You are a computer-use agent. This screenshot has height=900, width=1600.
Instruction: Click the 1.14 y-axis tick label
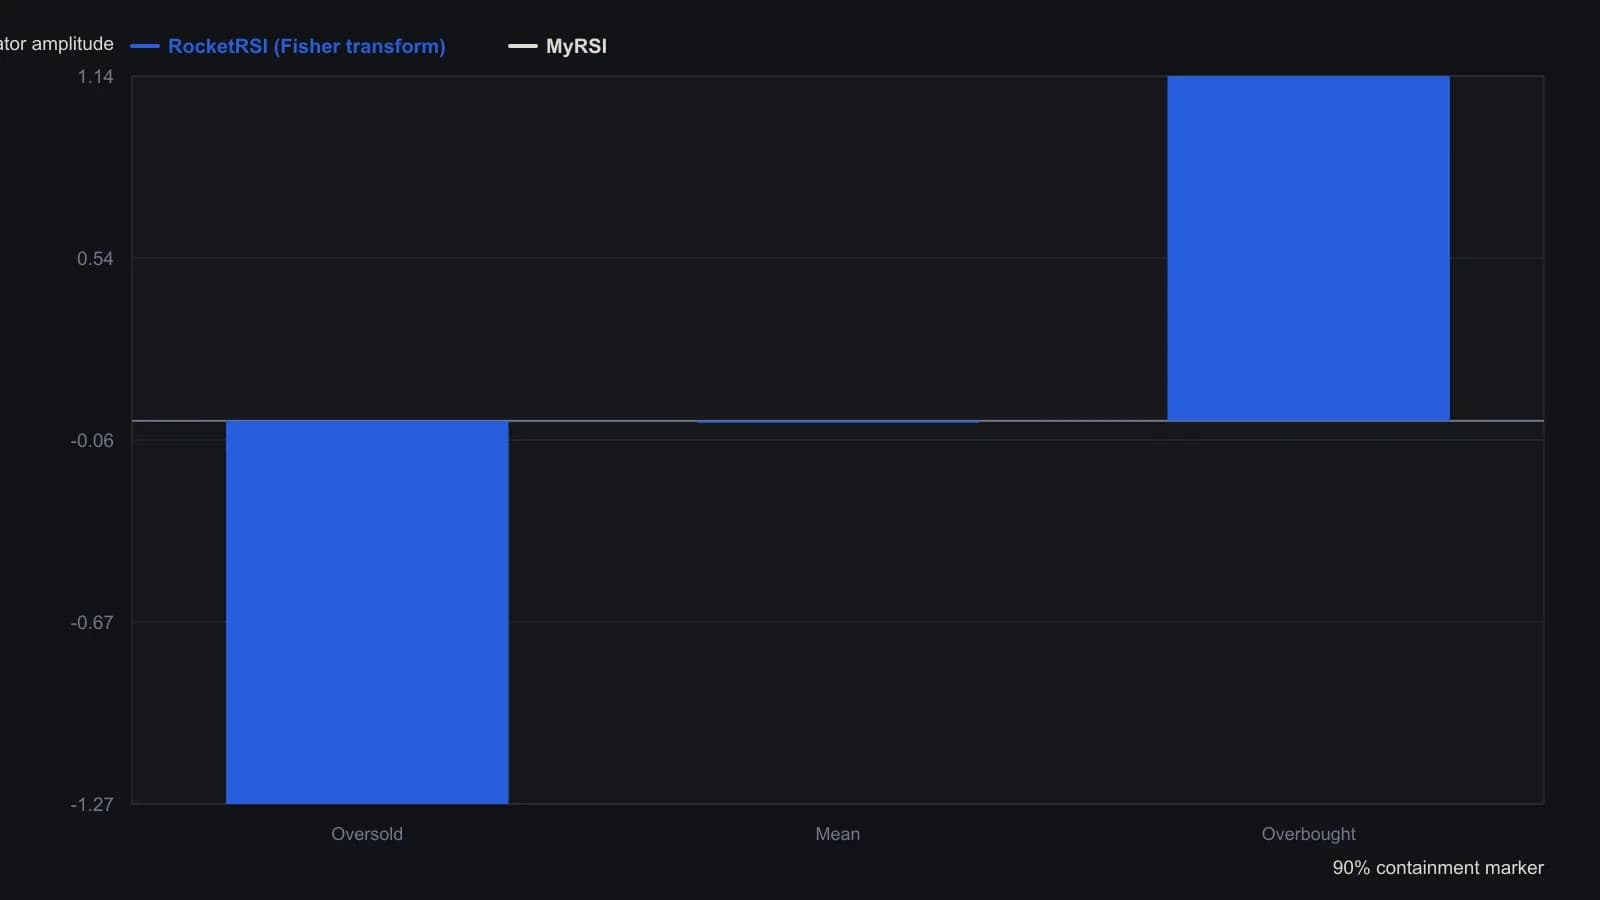click(x=96, y=77)
